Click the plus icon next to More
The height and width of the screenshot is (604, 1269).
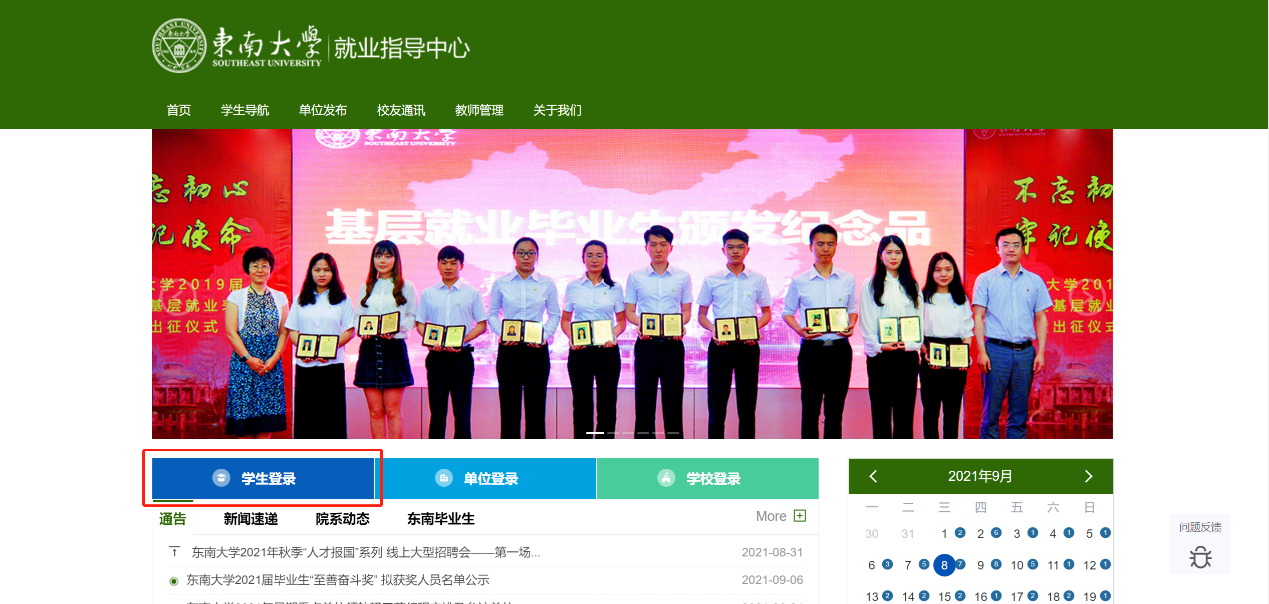click(800, 516)
